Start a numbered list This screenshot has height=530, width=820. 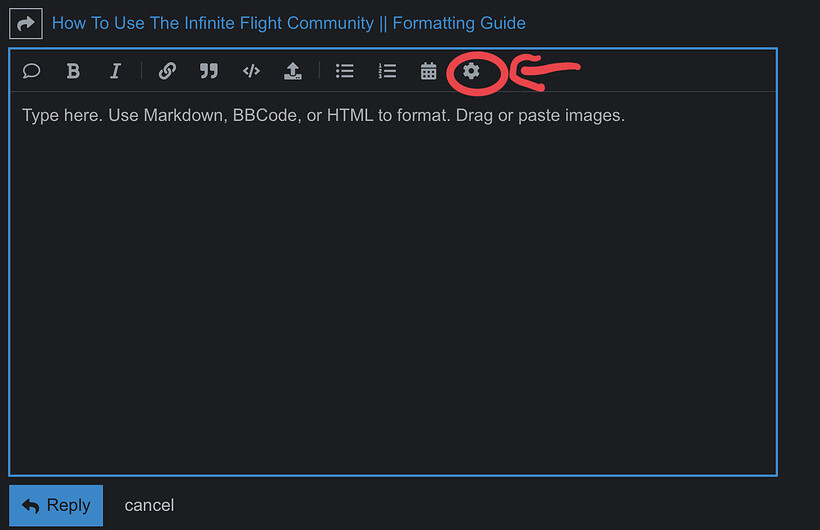tap(387, 71)
